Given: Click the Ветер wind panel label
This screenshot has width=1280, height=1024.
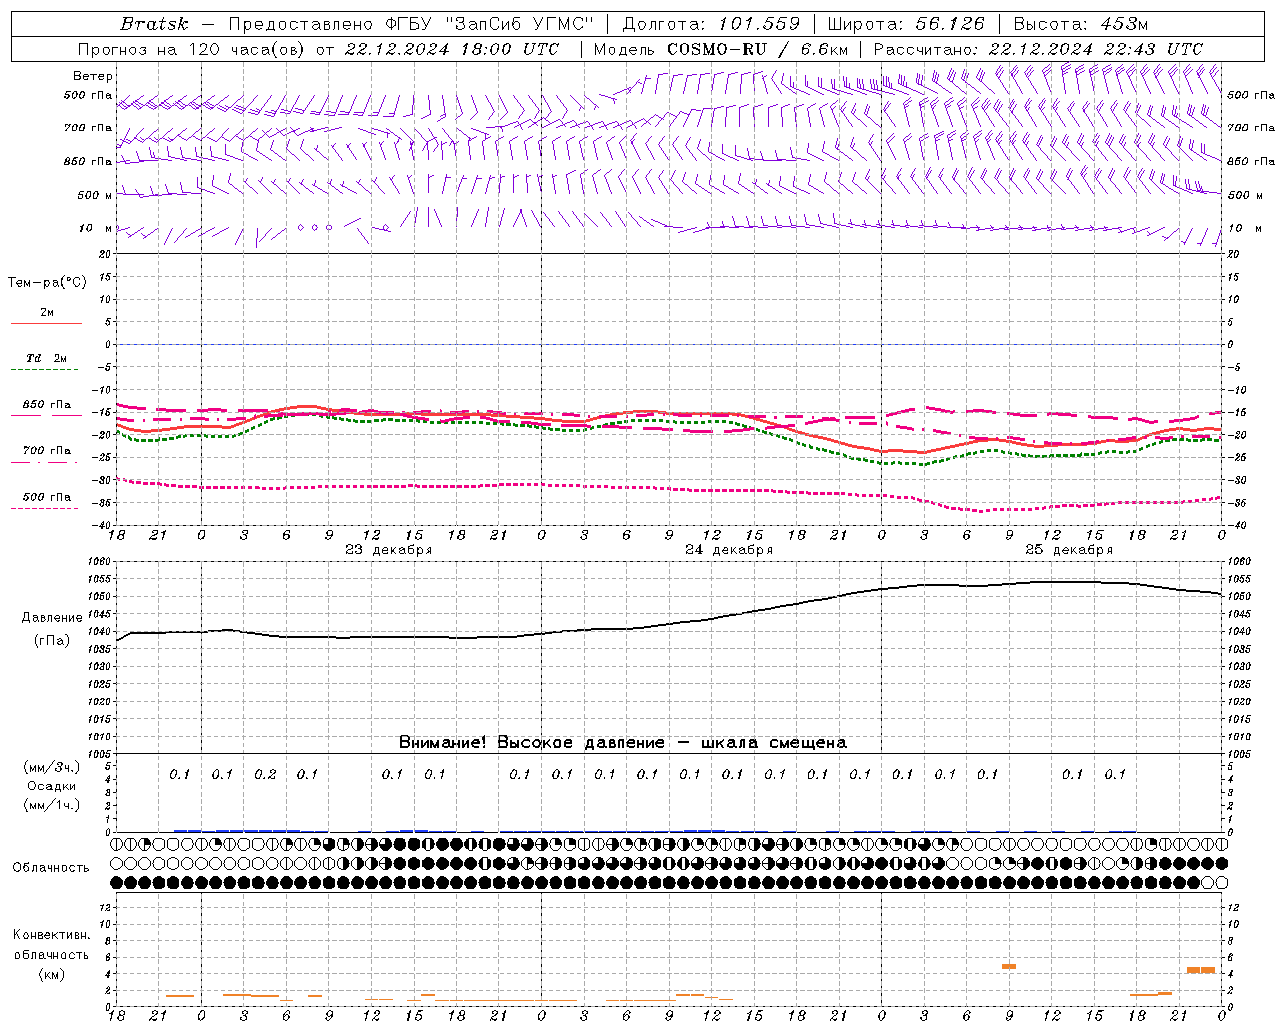Looking at the screenshot, I should pyautogui.click(x=92, y=76).
